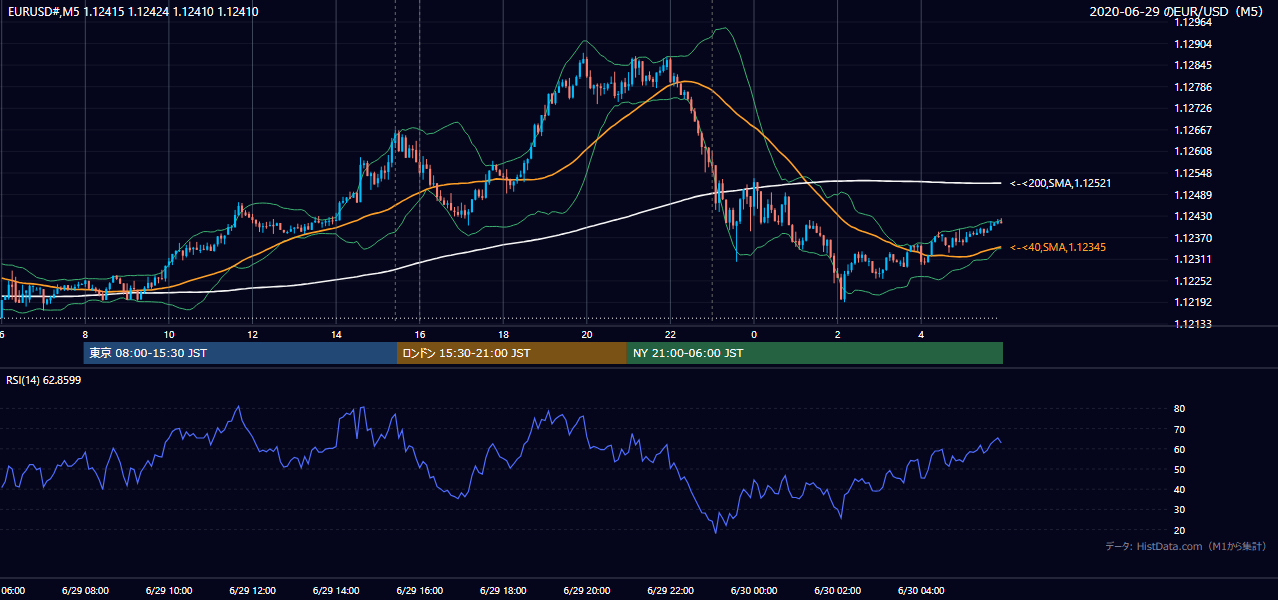
Task: Click price level 1.12667 on the axis
Action: point(1192,130)
